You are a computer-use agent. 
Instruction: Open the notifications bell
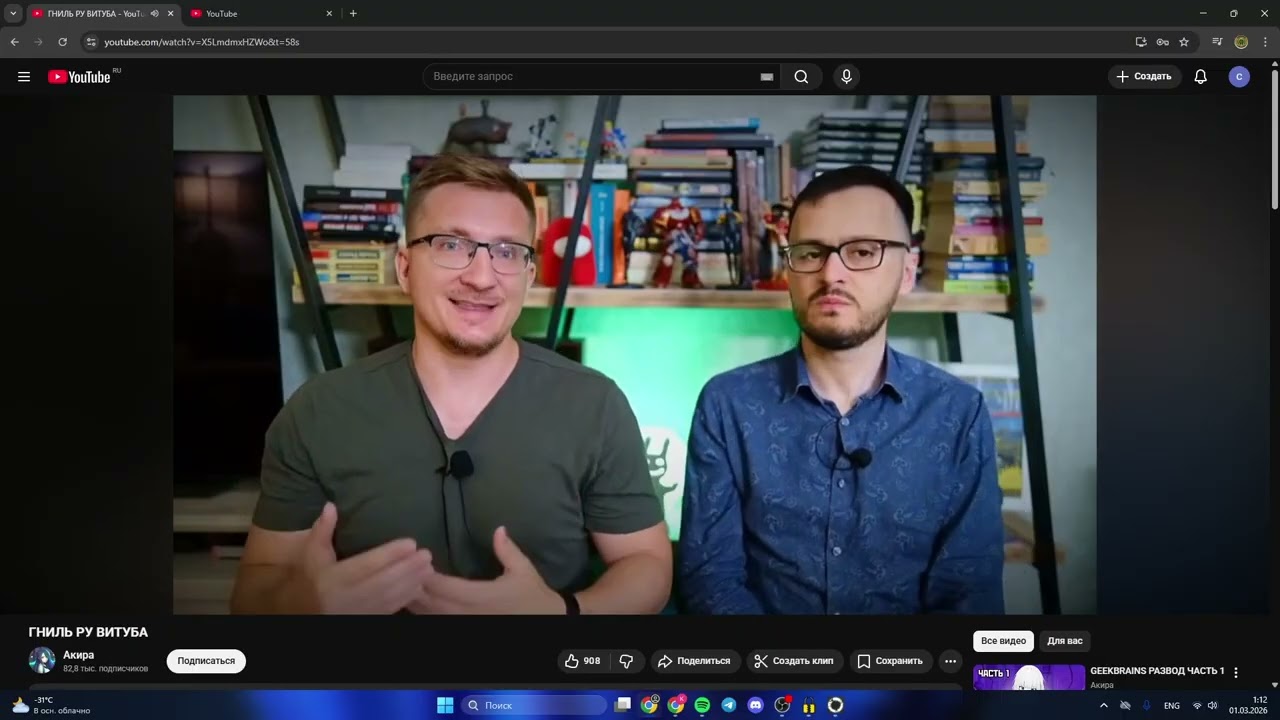click(1201, 77)
